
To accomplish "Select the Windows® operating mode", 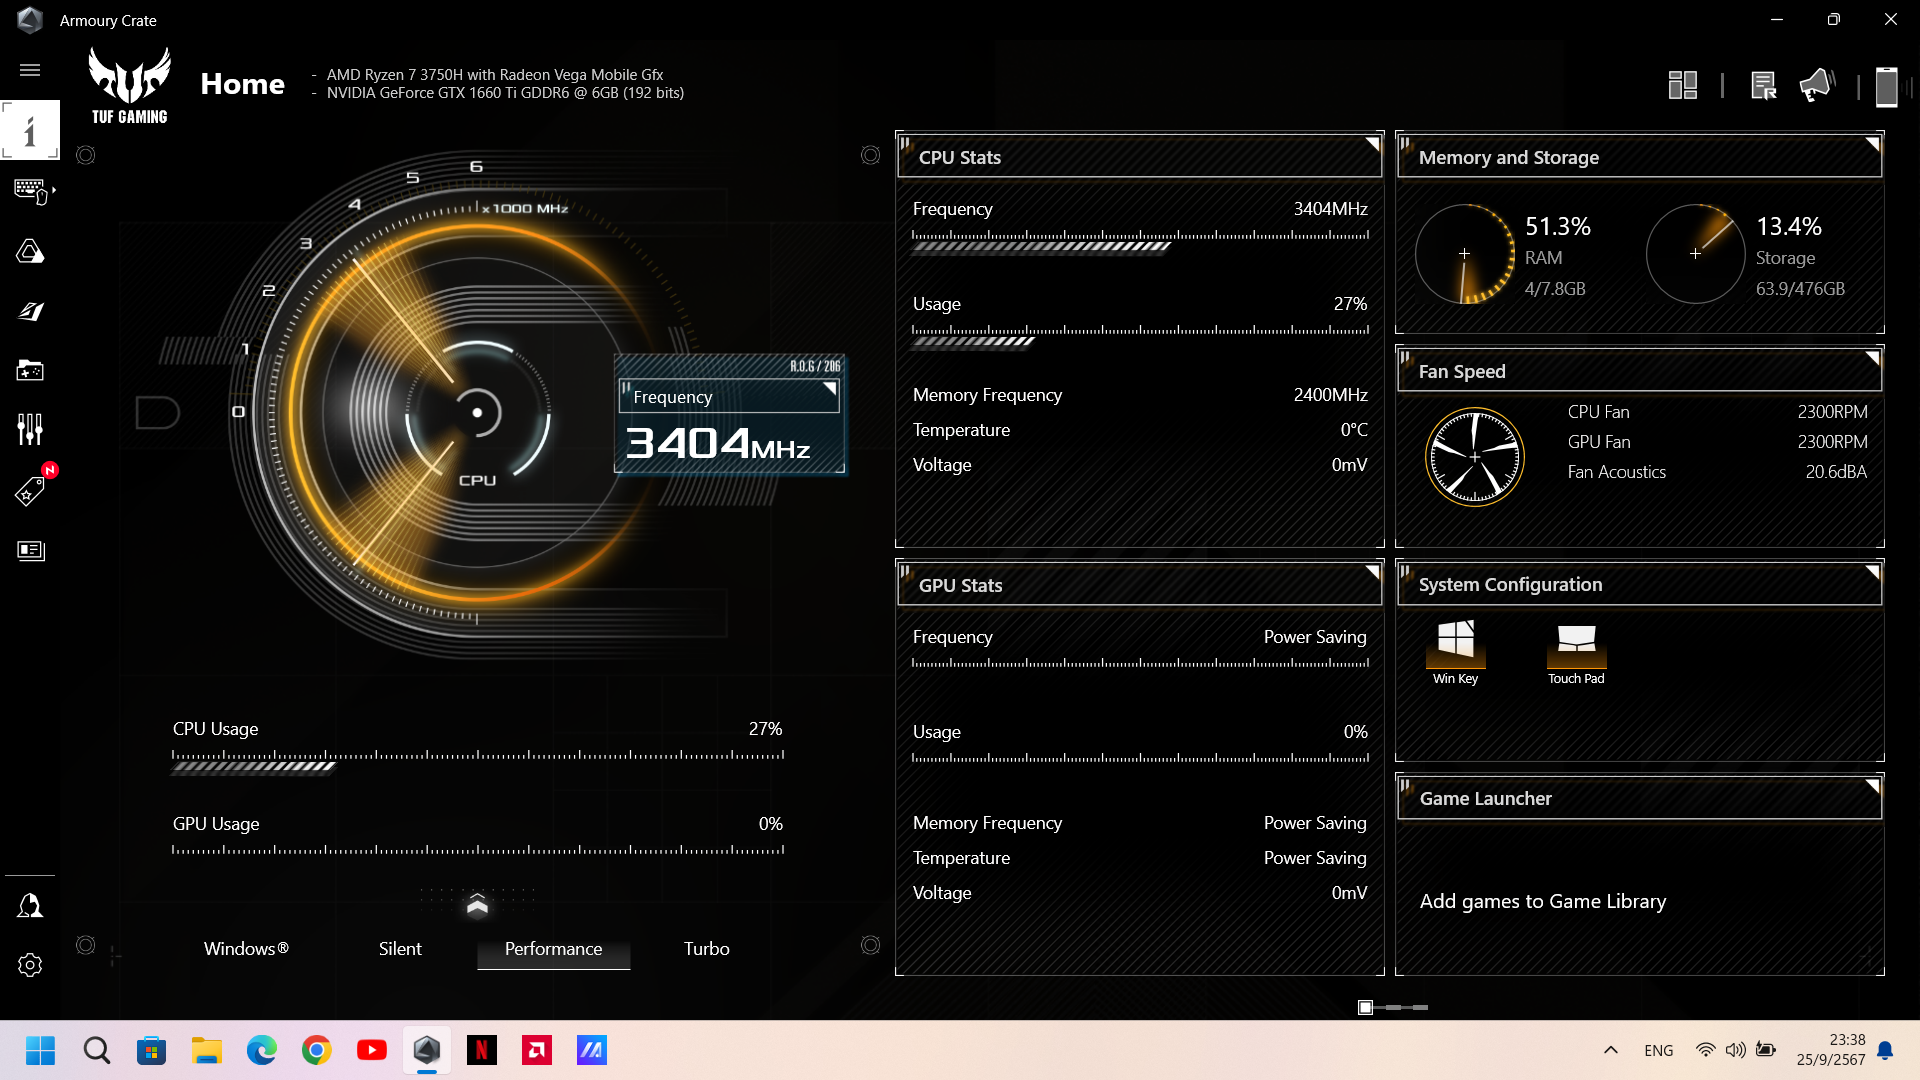I will click(x=246, y=949).
